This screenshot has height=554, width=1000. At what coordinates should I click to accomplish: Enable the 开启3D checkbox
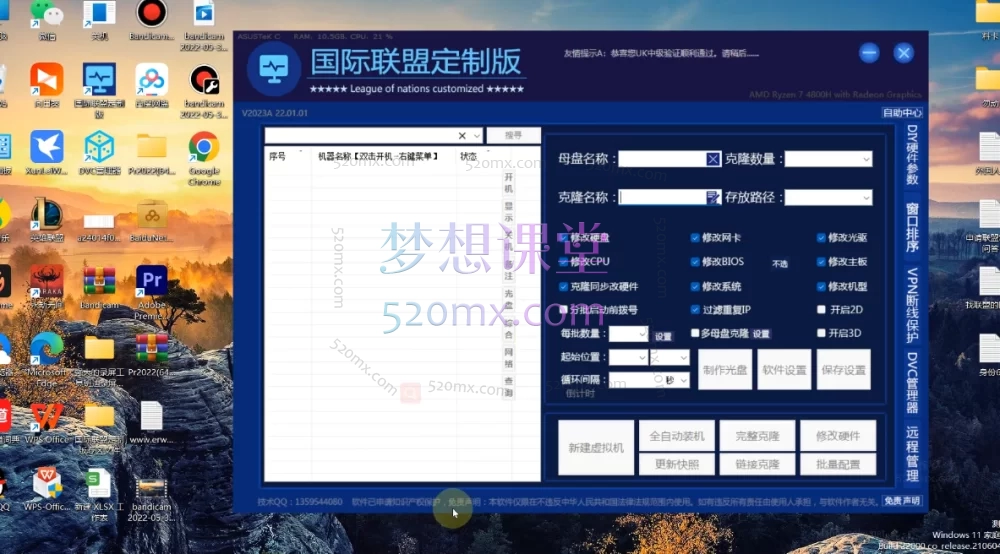(821, 333)
